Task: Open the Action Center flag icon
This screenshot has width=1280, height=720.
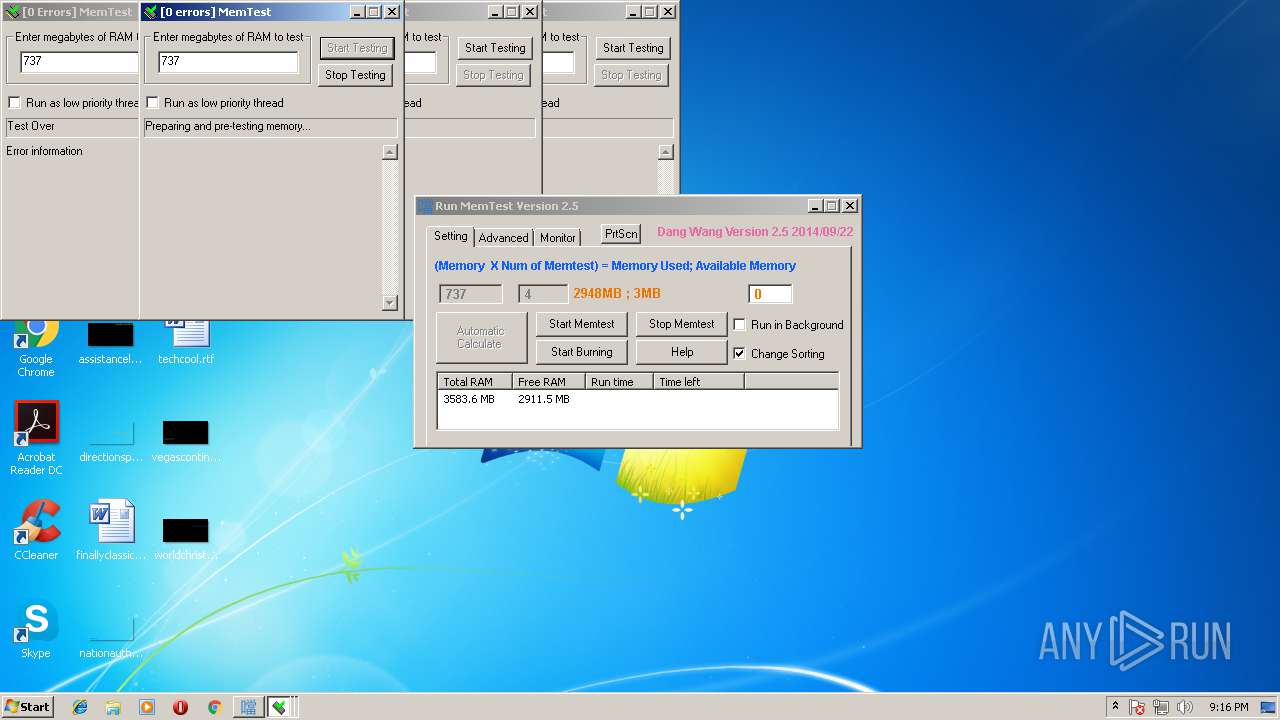Action: coord(1137,707)
